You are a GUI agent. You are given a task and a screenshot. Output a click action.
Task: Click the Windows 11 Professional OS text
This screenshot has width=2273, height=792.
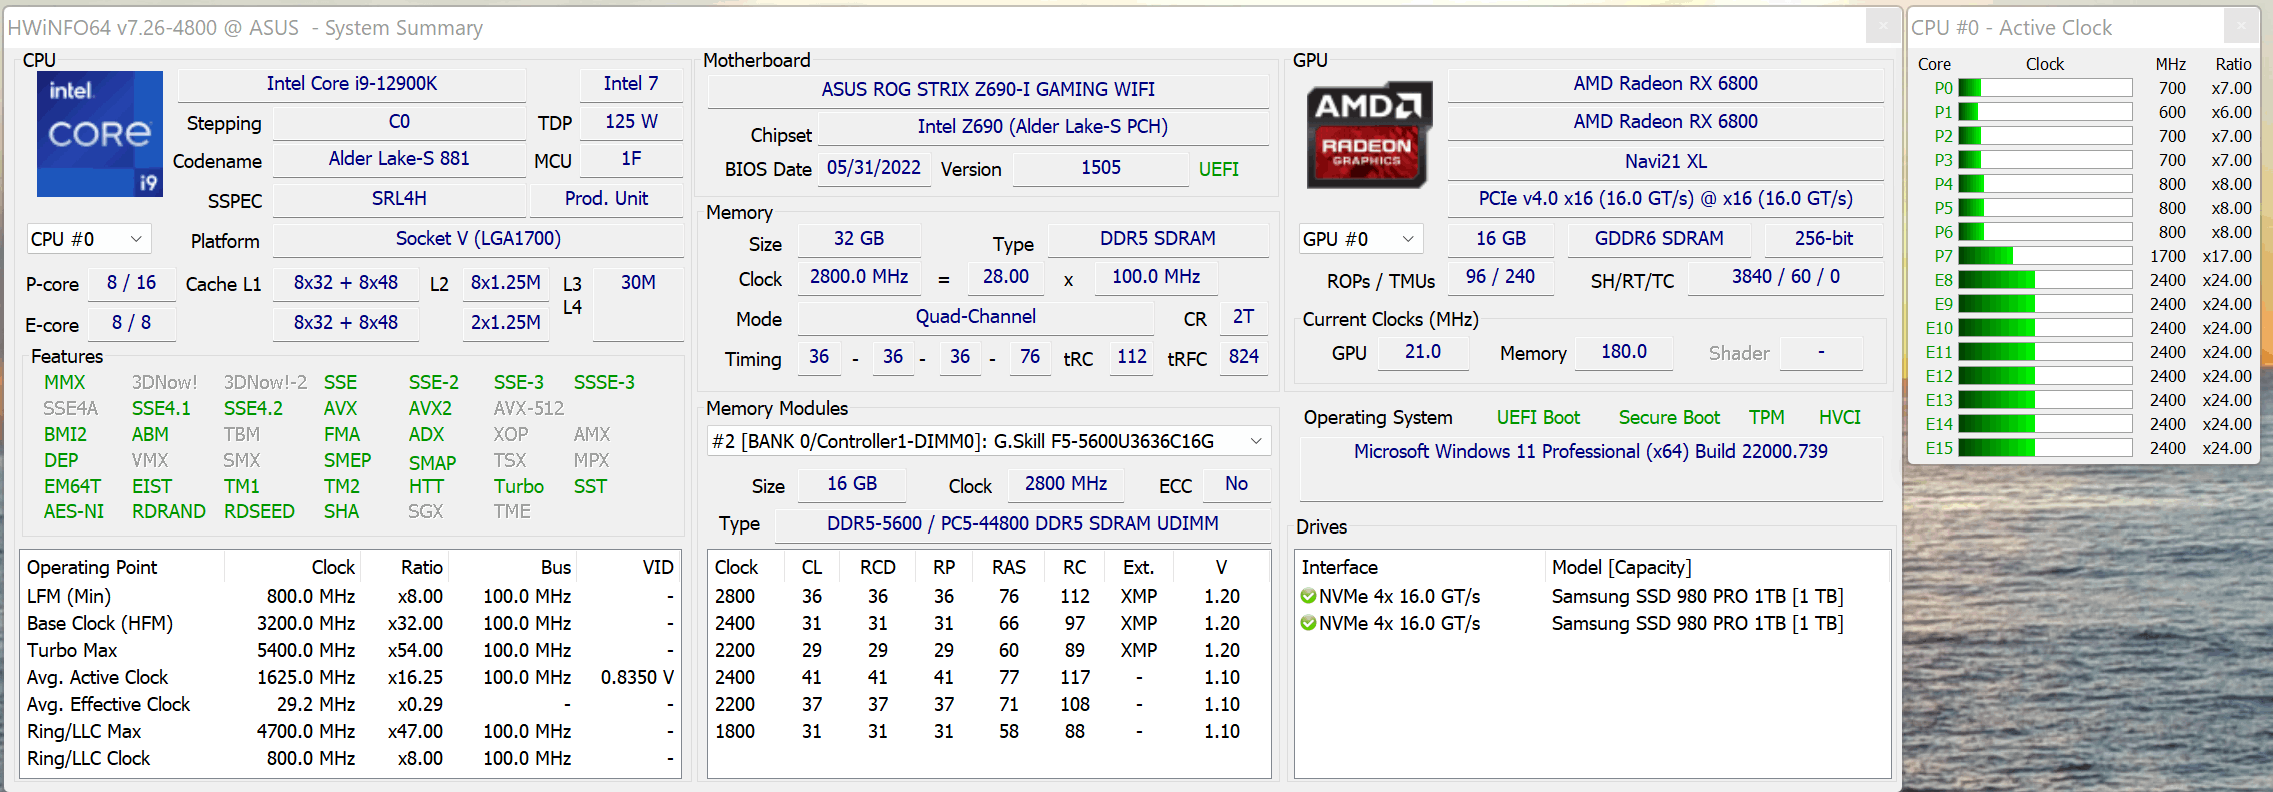[1590, 451]
